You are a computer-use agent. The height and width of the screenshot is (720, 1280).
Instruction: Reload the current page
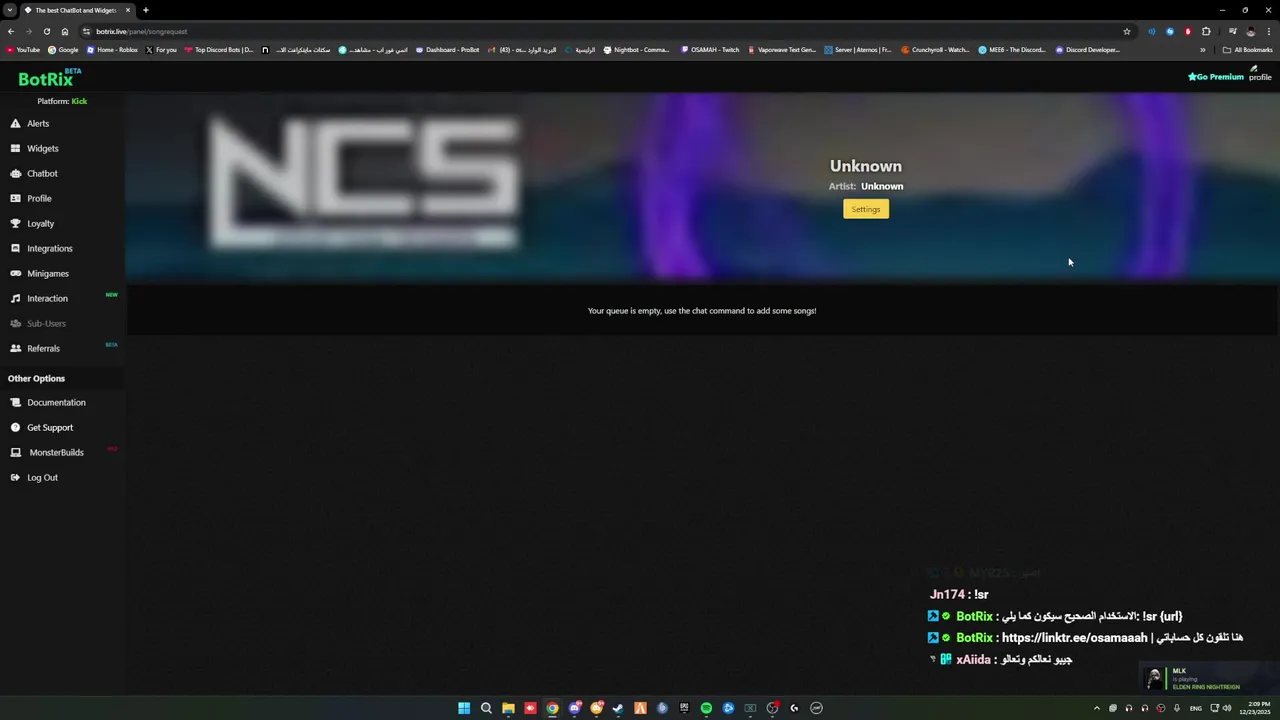click(47, 31)
